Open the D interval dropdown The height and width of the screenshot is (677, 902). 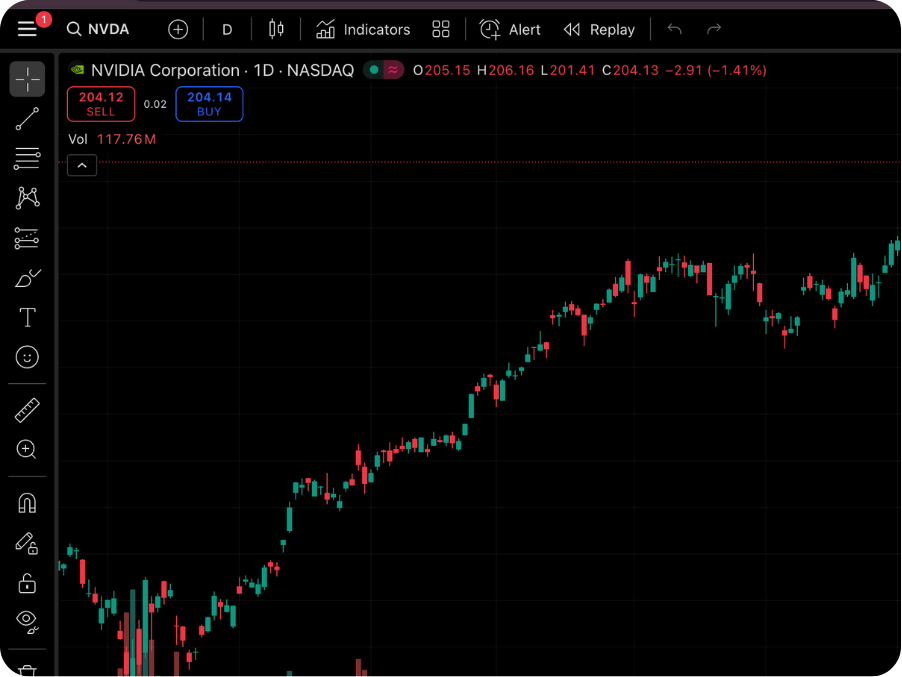tap(227, 30)
